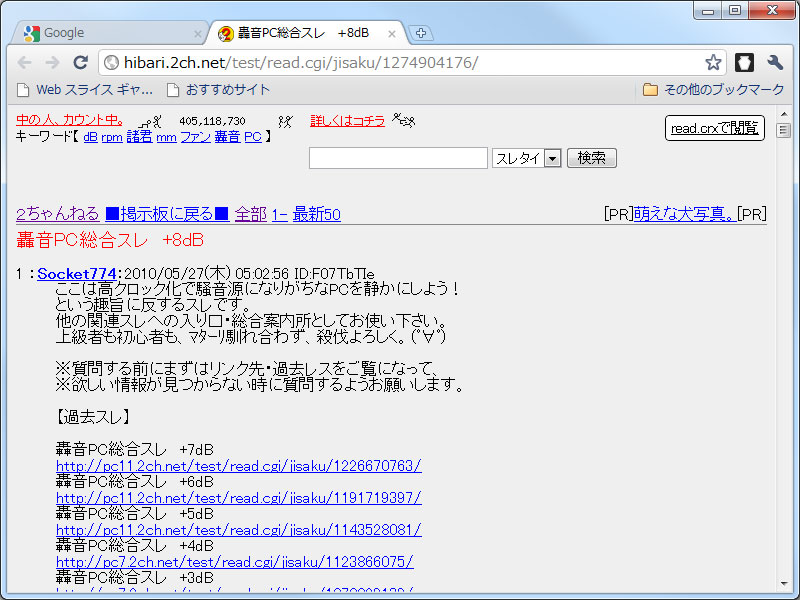Click the extension icon next to the star
This screenshot has width=800, height=600.
pyautogui.click(x=744, y=62)
